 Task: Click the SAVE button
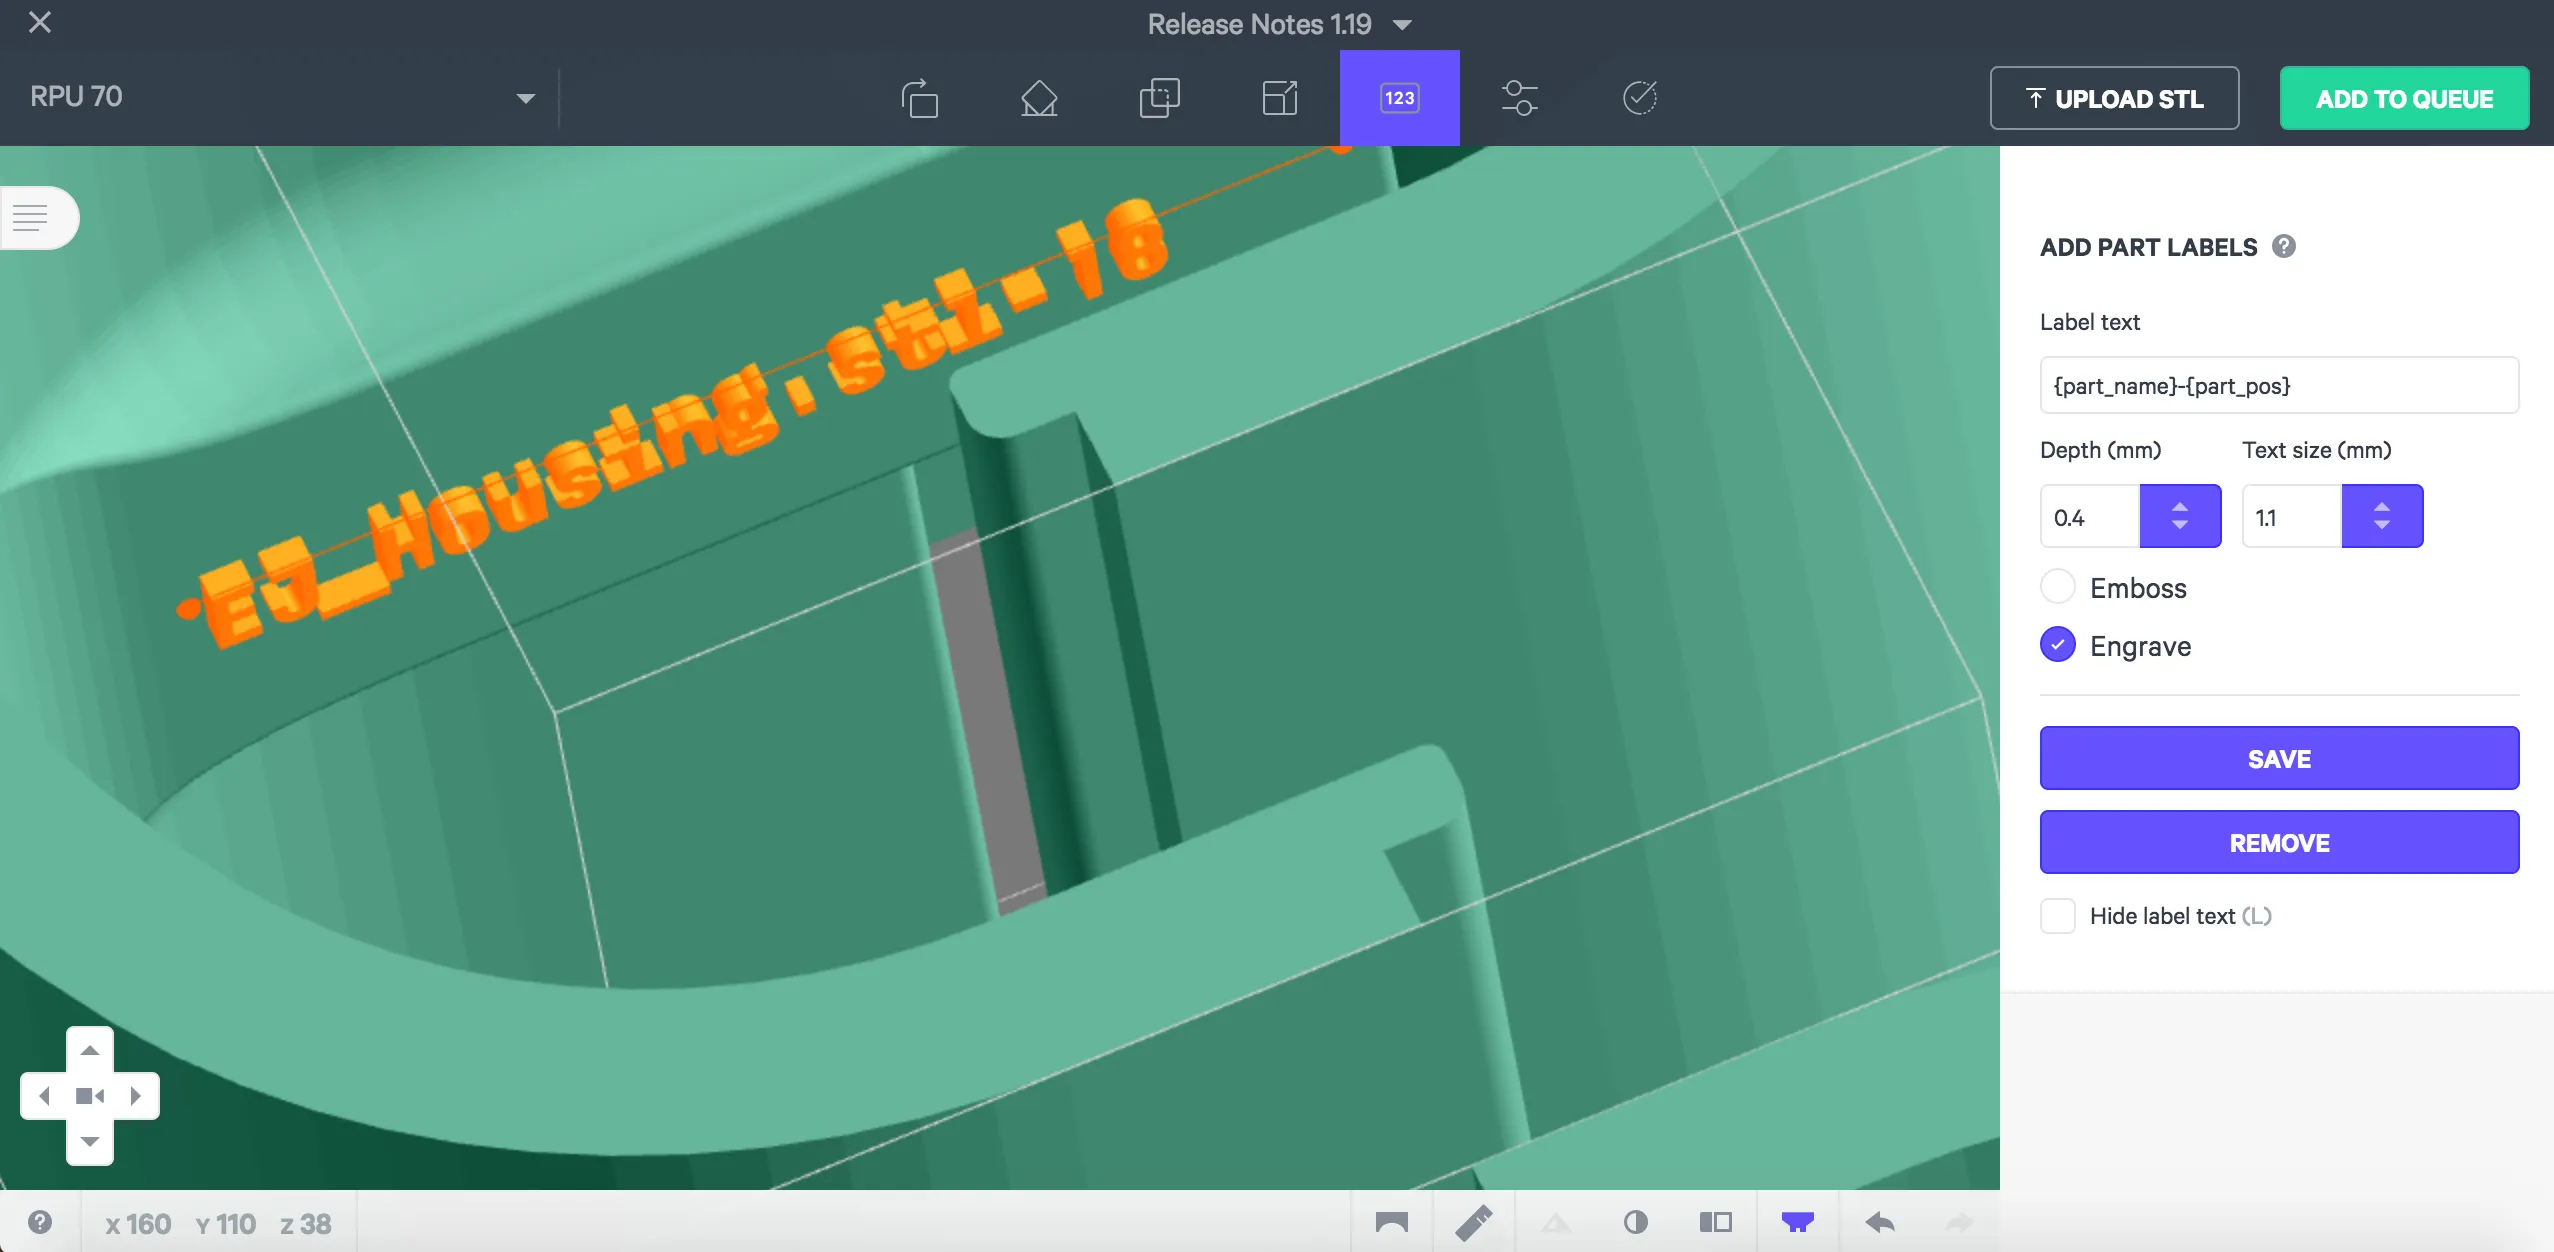pos(2279,758)
